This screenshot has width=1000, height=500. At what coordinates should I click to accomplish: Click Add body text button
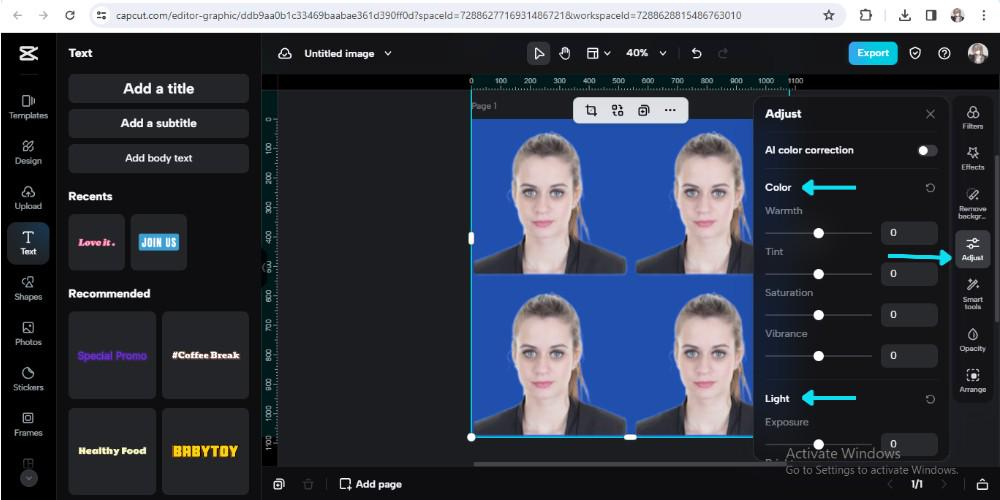point(159,158)
